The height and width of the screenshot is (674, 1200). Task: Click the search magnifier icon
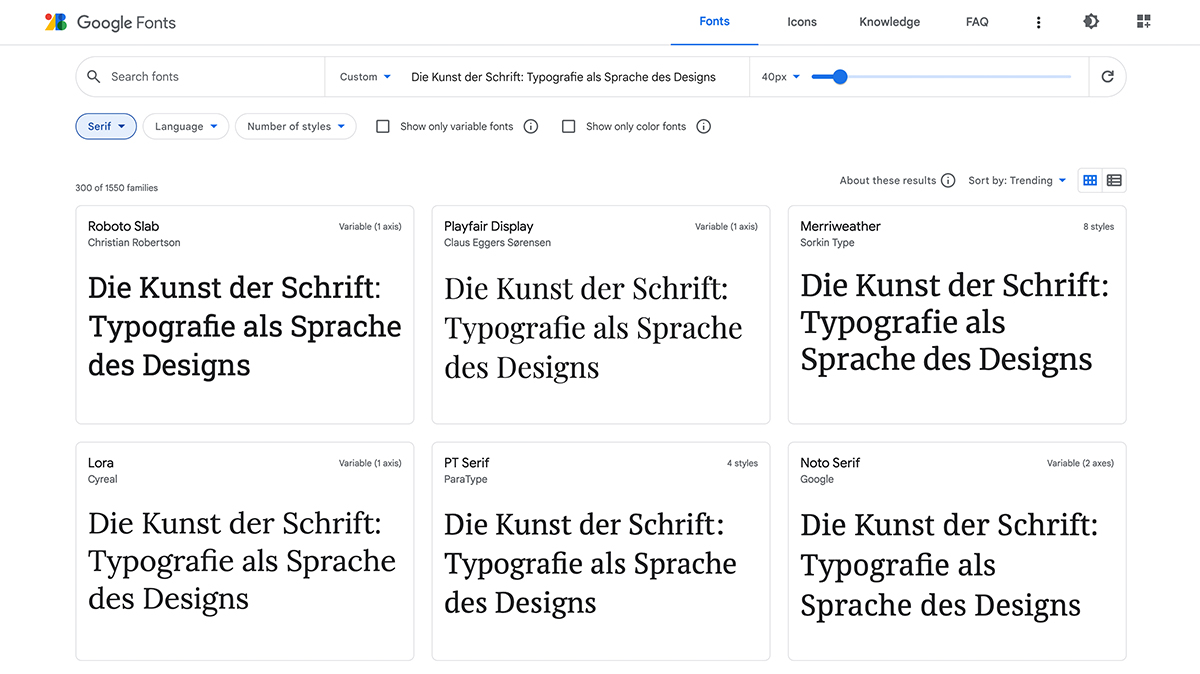(94, 77)
